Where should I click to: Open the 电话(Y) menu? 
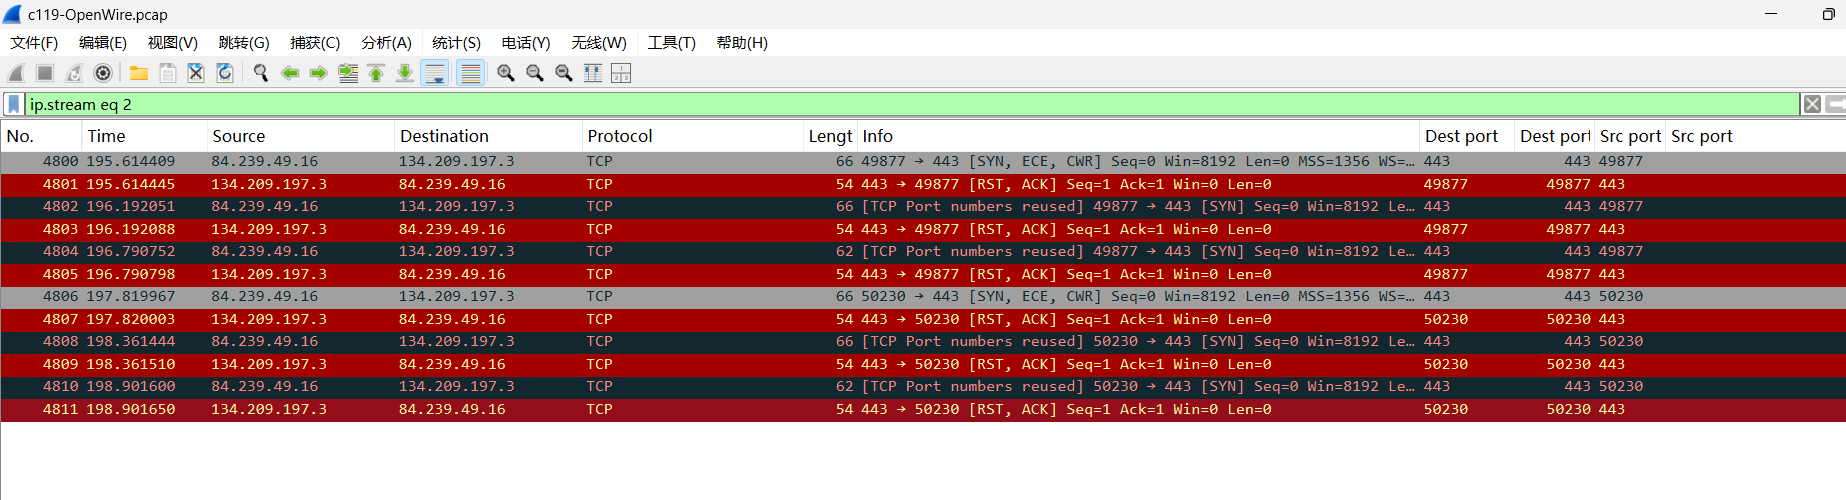[526, 43]
